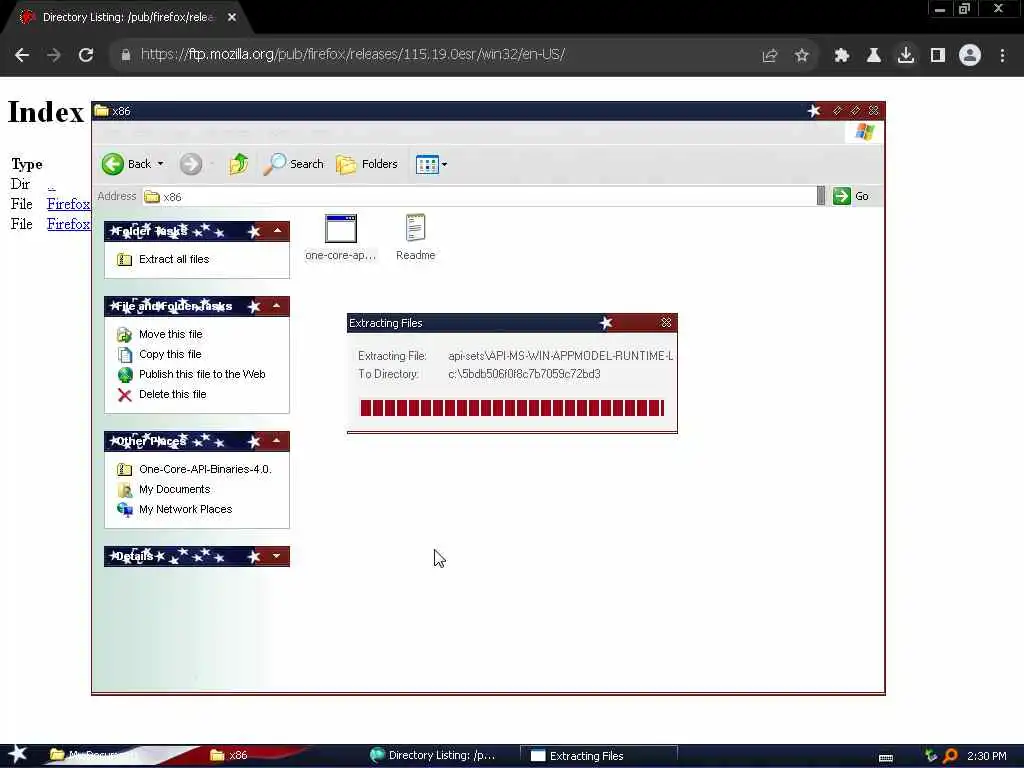This screenshot has height=768, width=1024.
Task: Select the one-core-ap... application file
Action: tap(340, 238)
